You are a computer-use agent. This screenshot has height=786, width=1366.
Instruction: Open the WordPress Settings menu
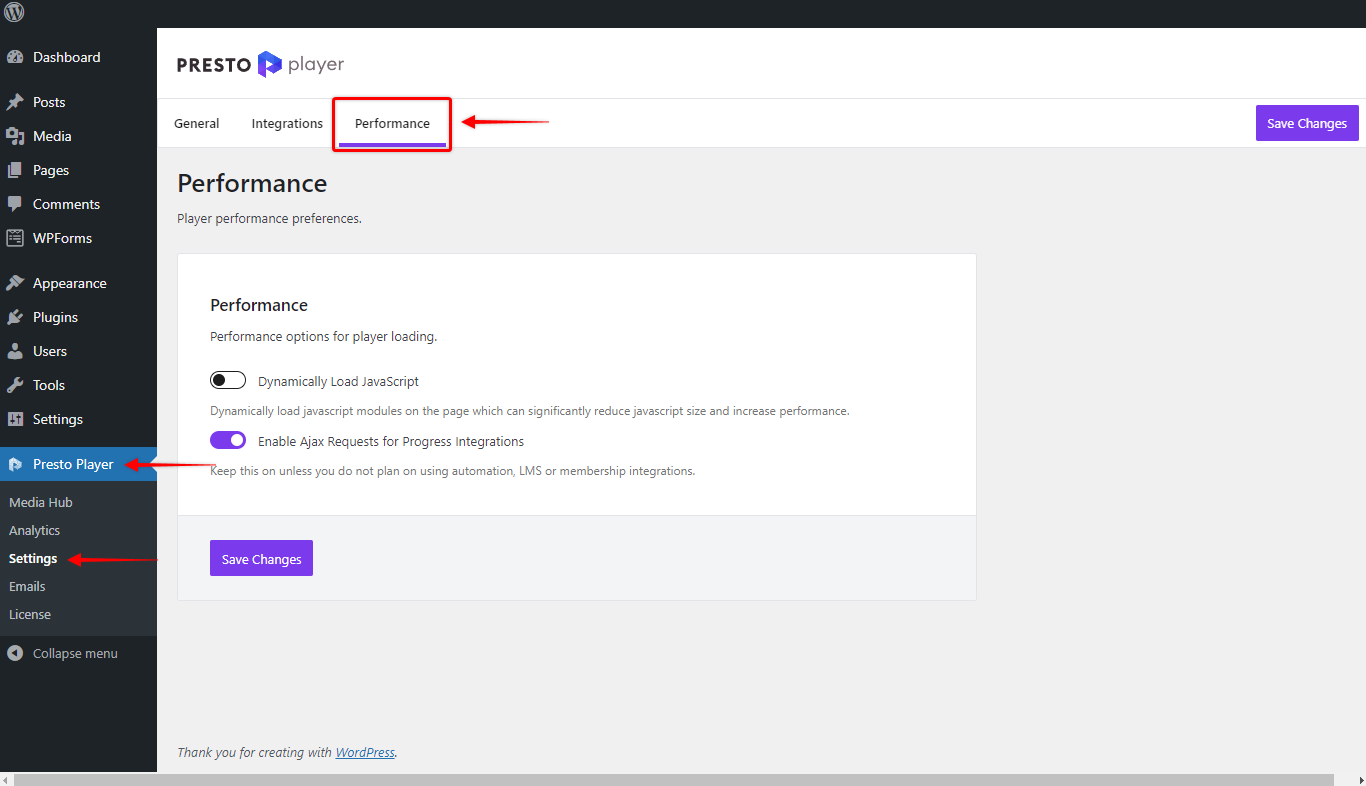coord(78,419)
